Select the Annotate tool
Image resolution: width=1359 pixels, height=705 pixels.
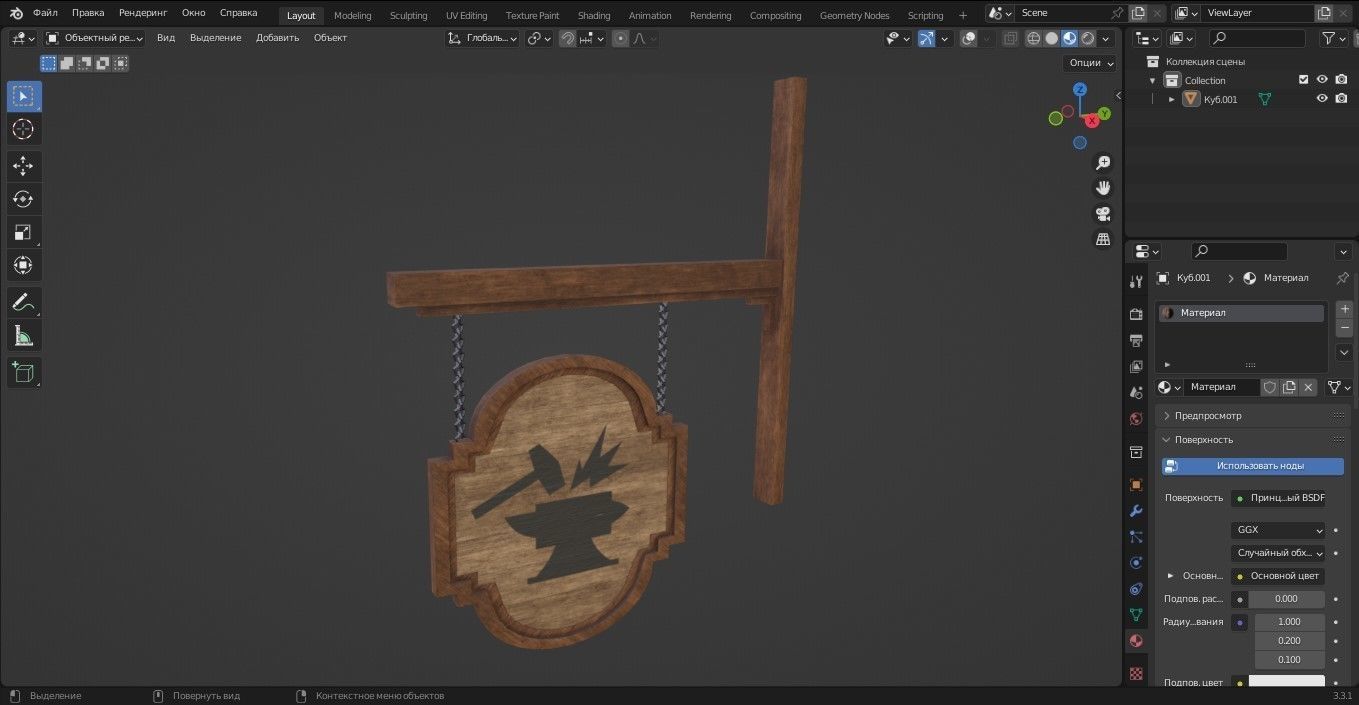(23, 302)
